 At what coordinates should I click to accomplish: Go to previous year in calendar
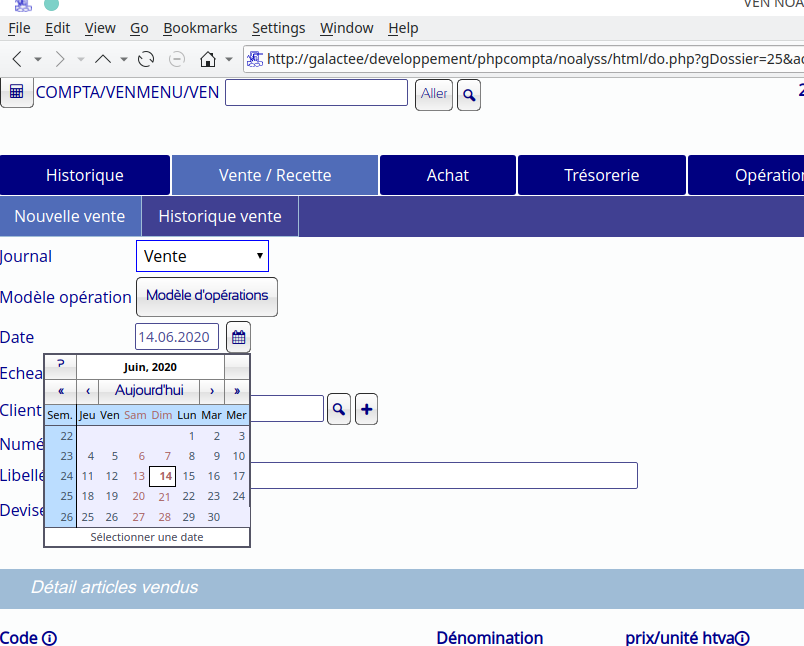click(x=61, y=390)
